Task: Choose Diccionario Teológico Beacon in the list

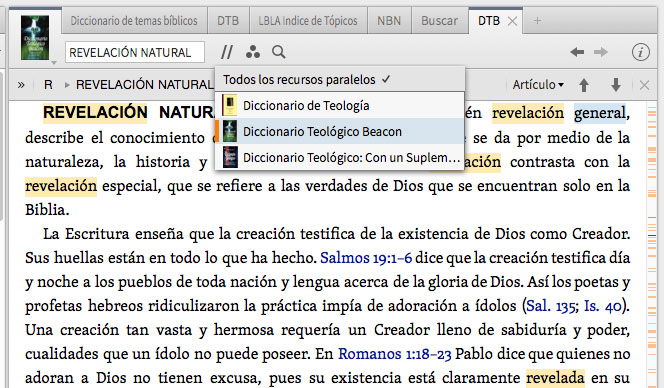Action: (340, 131)
